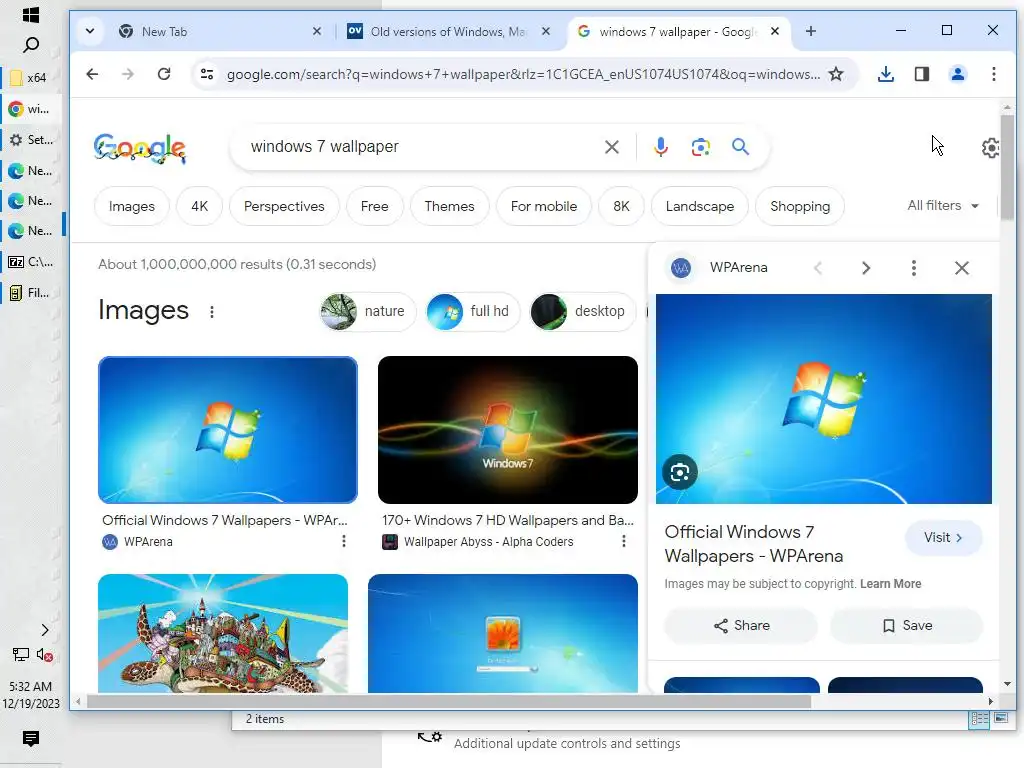Screen dimensions: 1024x768
Task: Open a new Chrome tab with plus
Action: pos(810,31)
